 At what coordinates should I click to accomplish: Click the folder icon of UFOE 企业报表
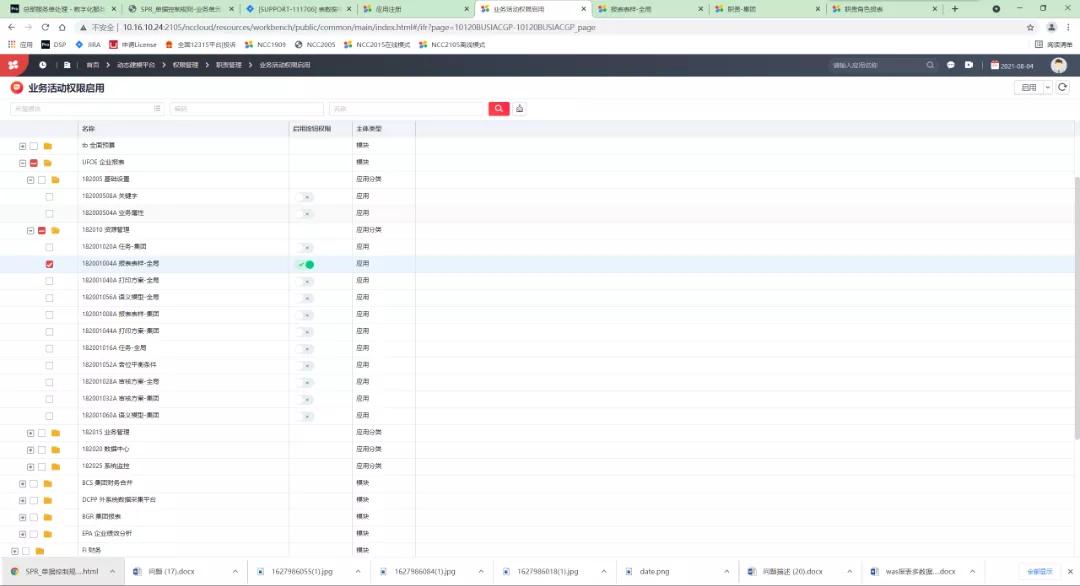click(x=48, y=163)
